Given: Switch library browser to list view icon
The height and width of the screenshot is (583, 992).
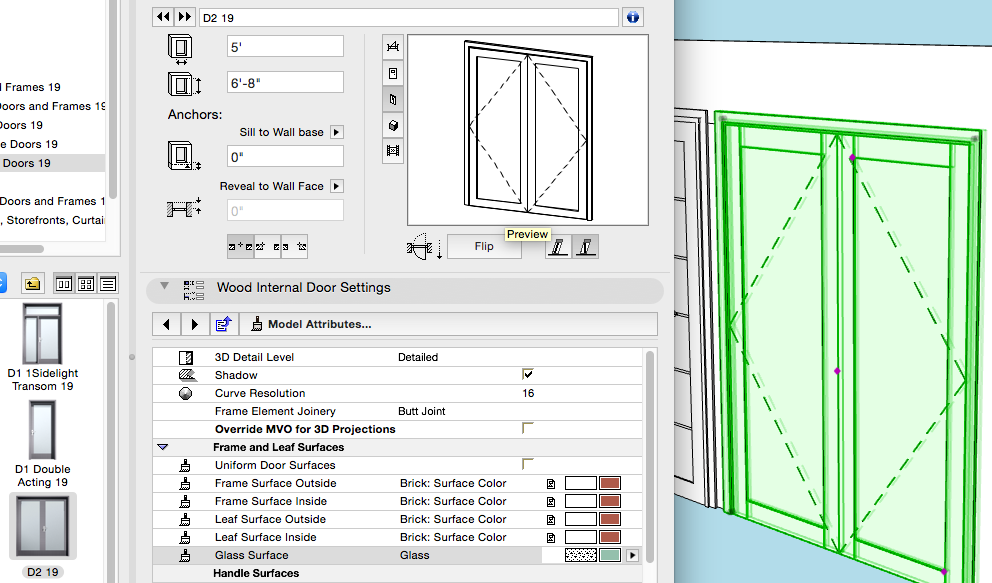Looking at the screenshot, I should pos(107,283).
